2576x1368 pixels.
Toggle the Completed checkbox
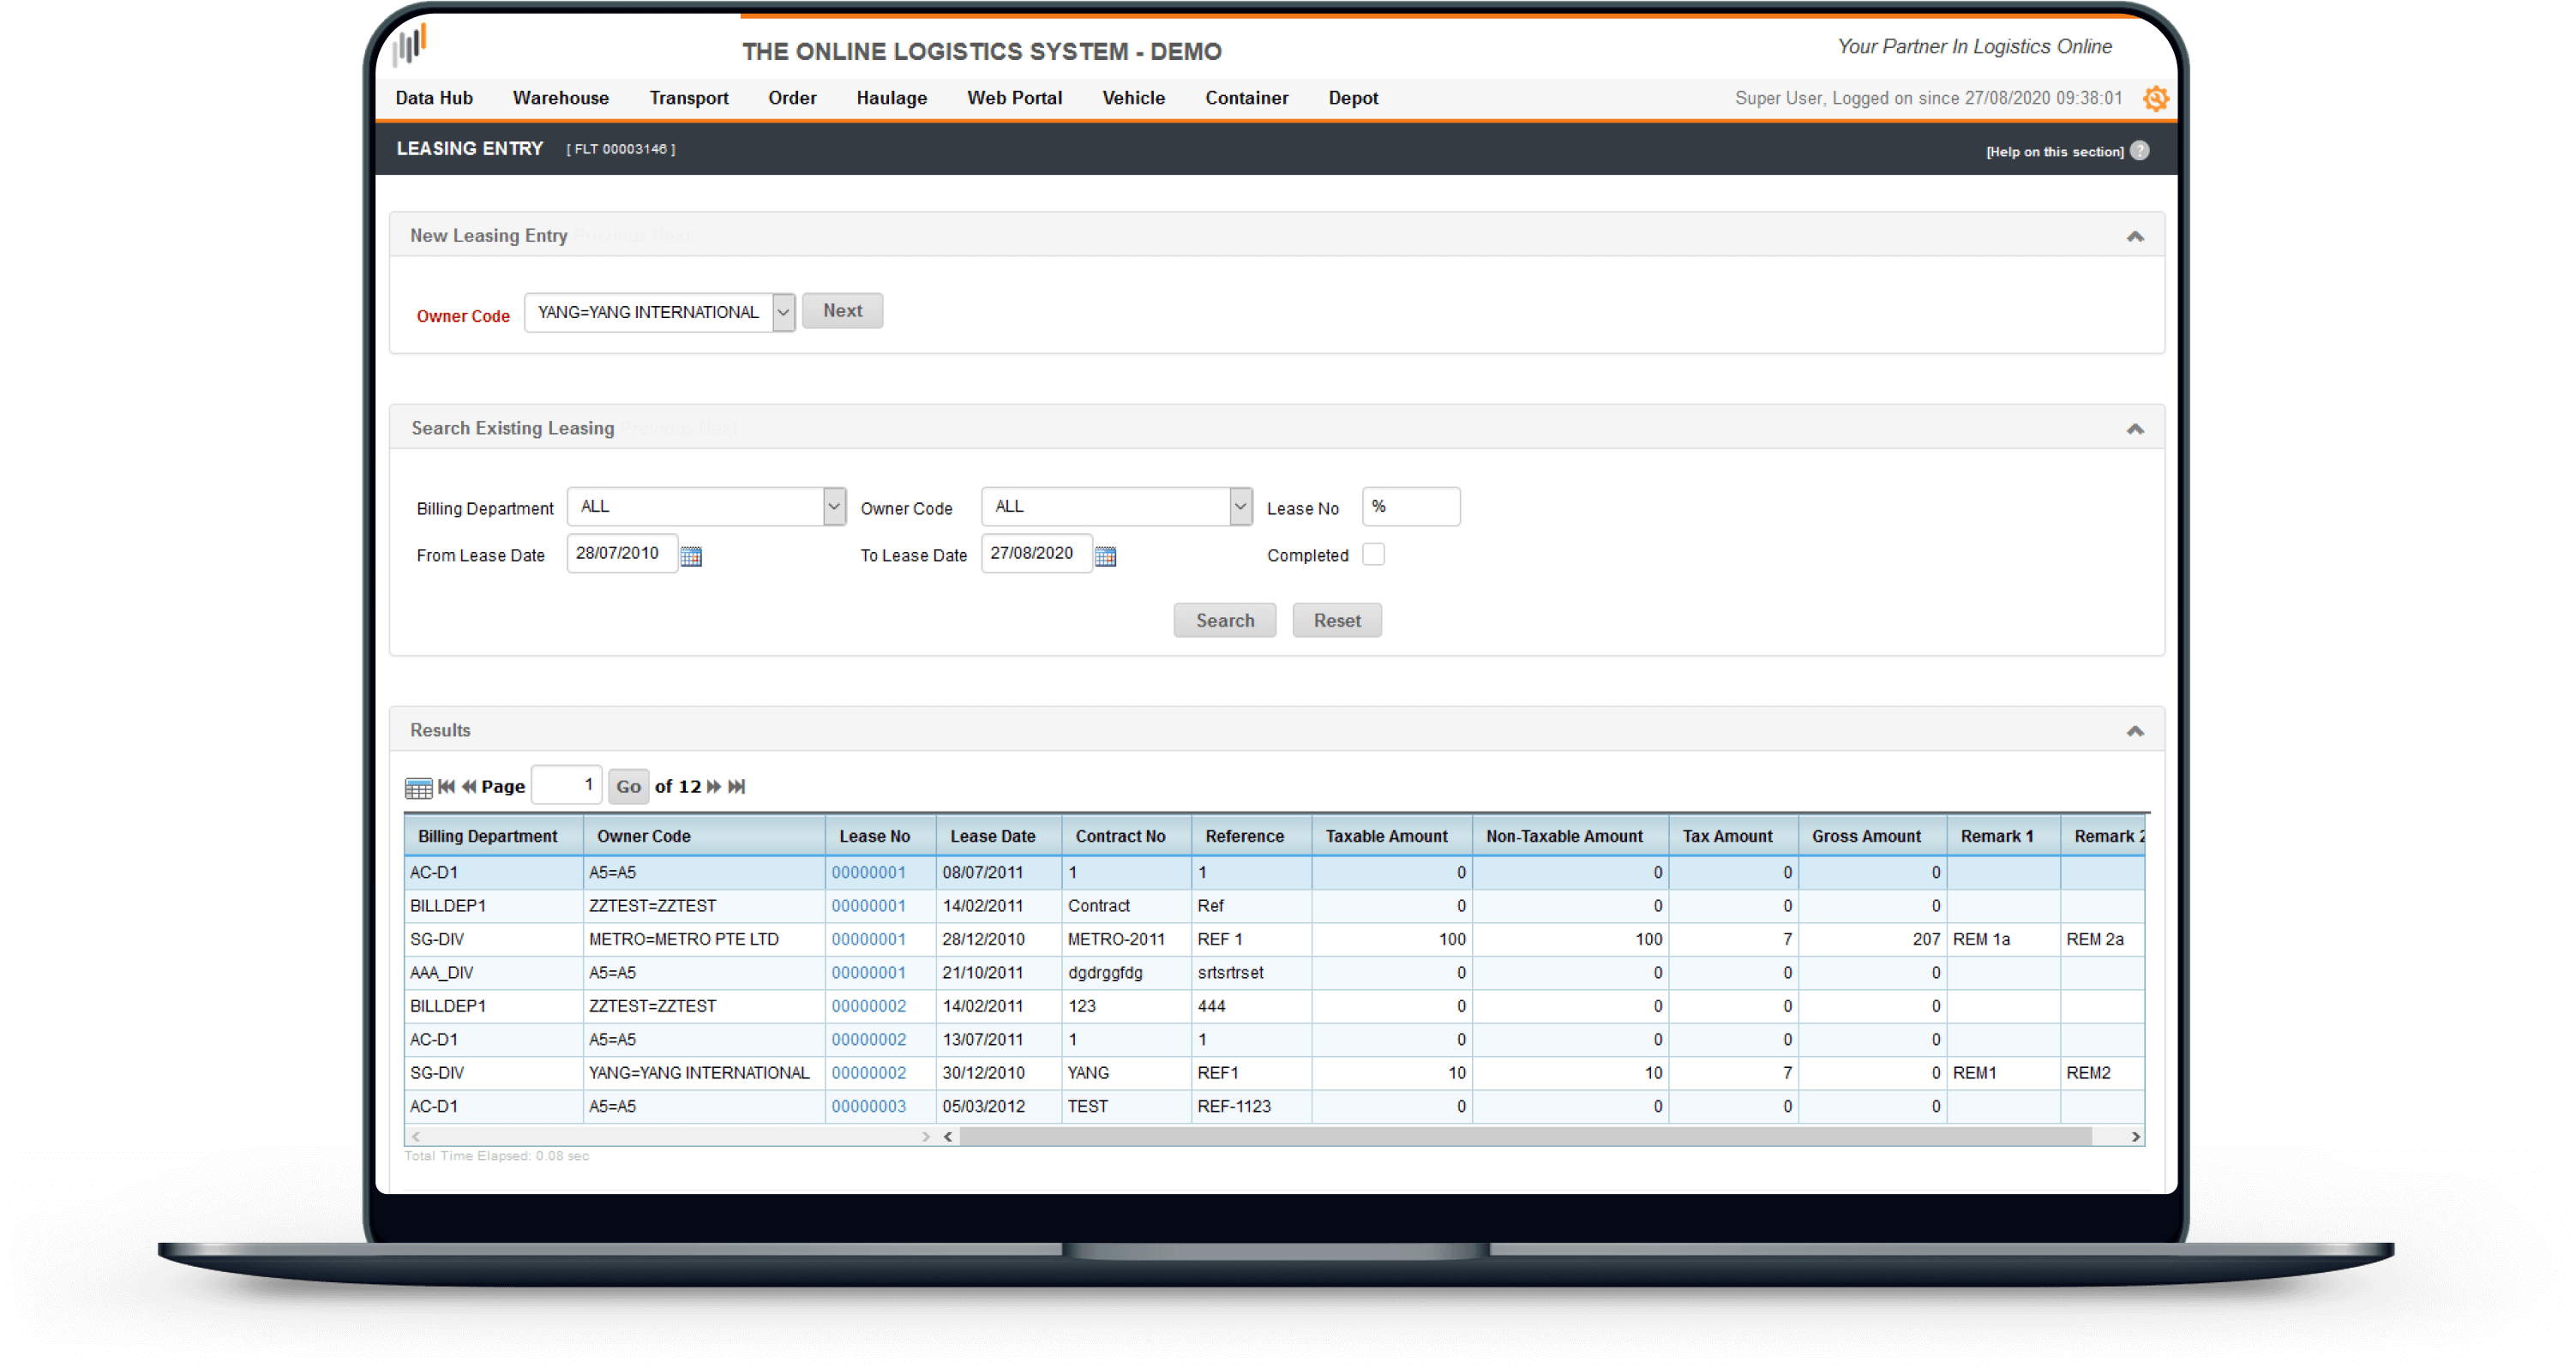[1374, 555]
